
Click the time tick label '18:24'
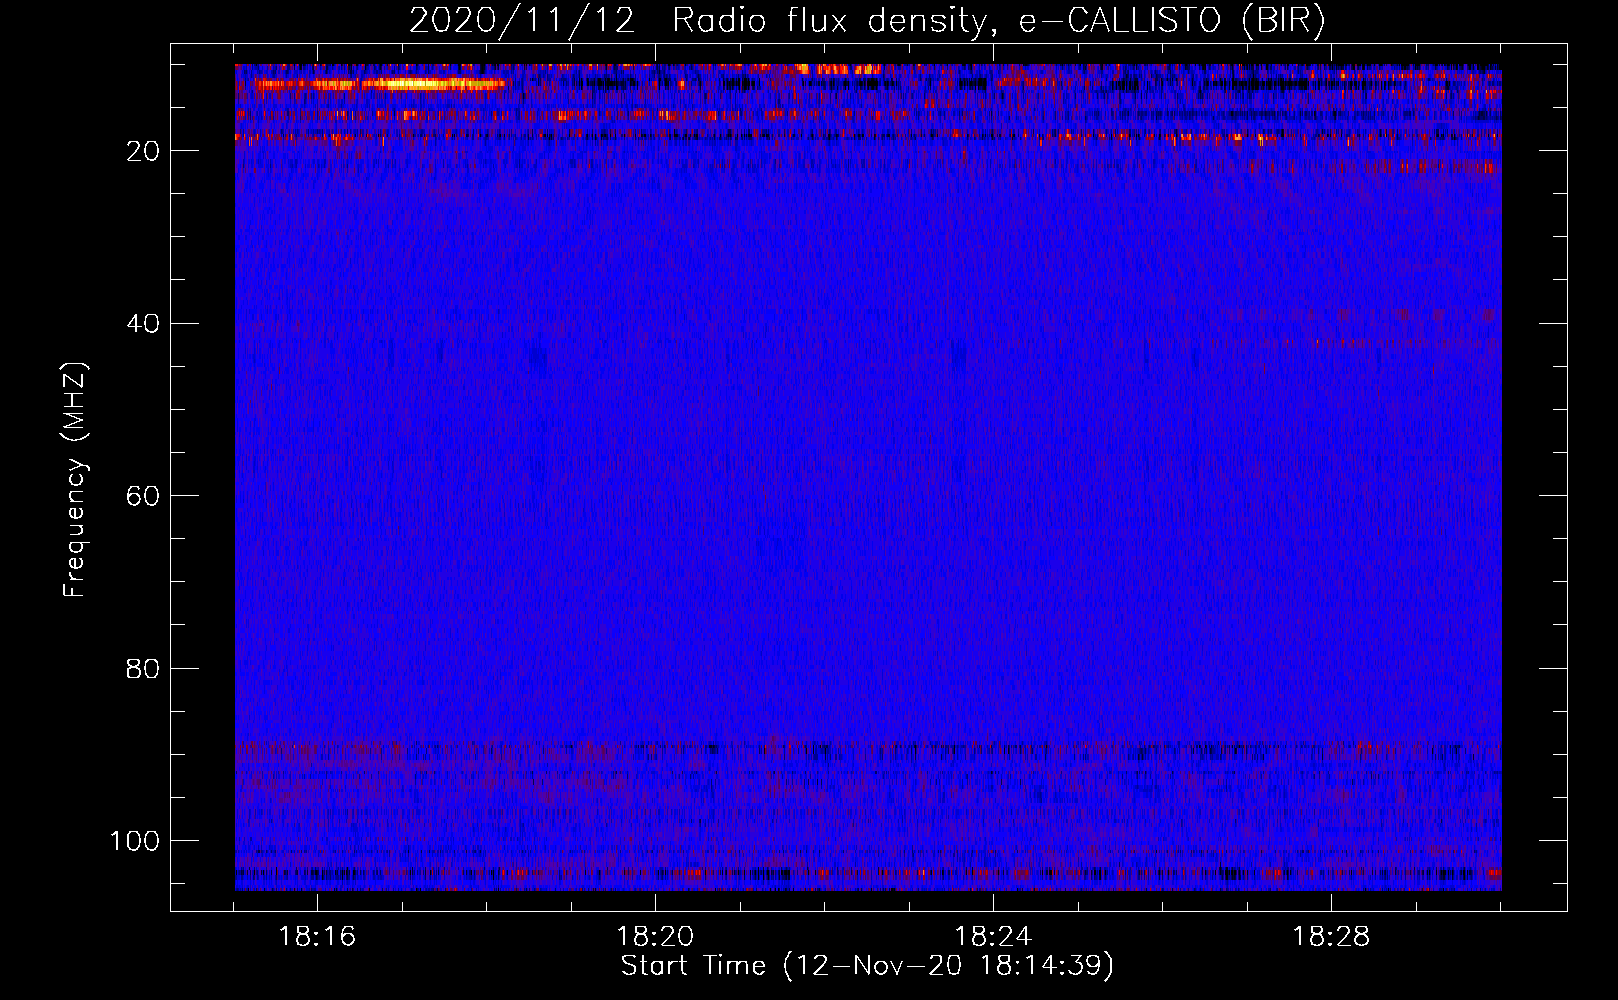pyautogui.click(x=993, y=937)
